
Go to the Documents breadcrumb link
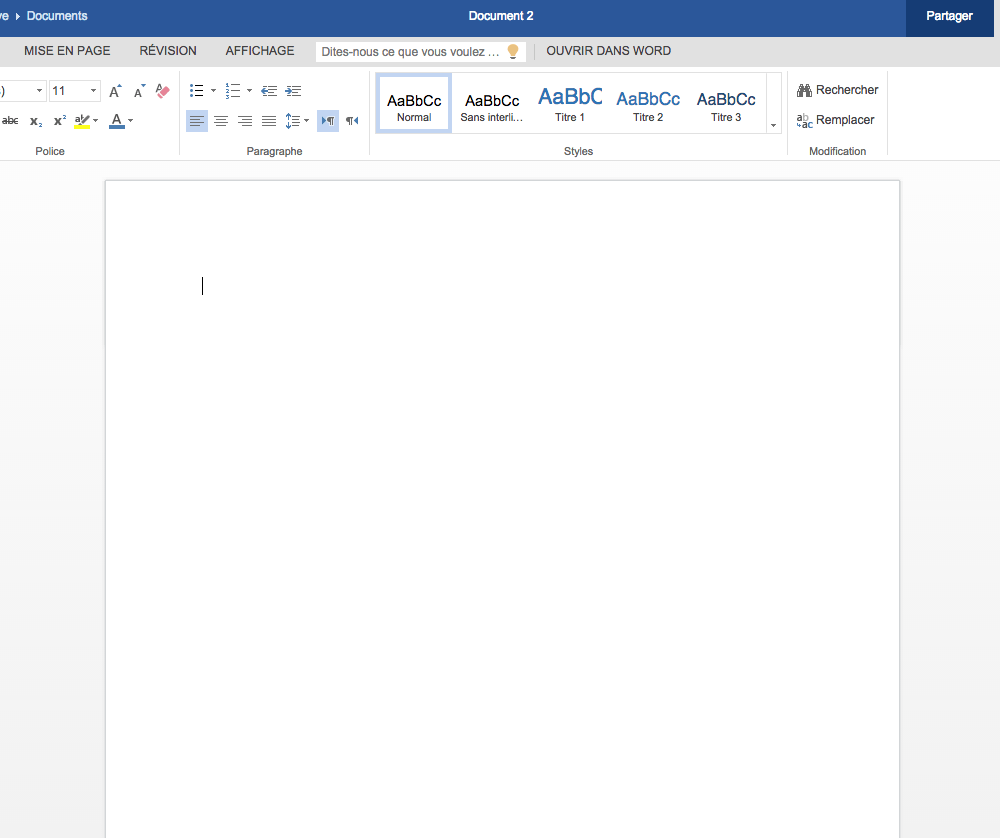57,16
